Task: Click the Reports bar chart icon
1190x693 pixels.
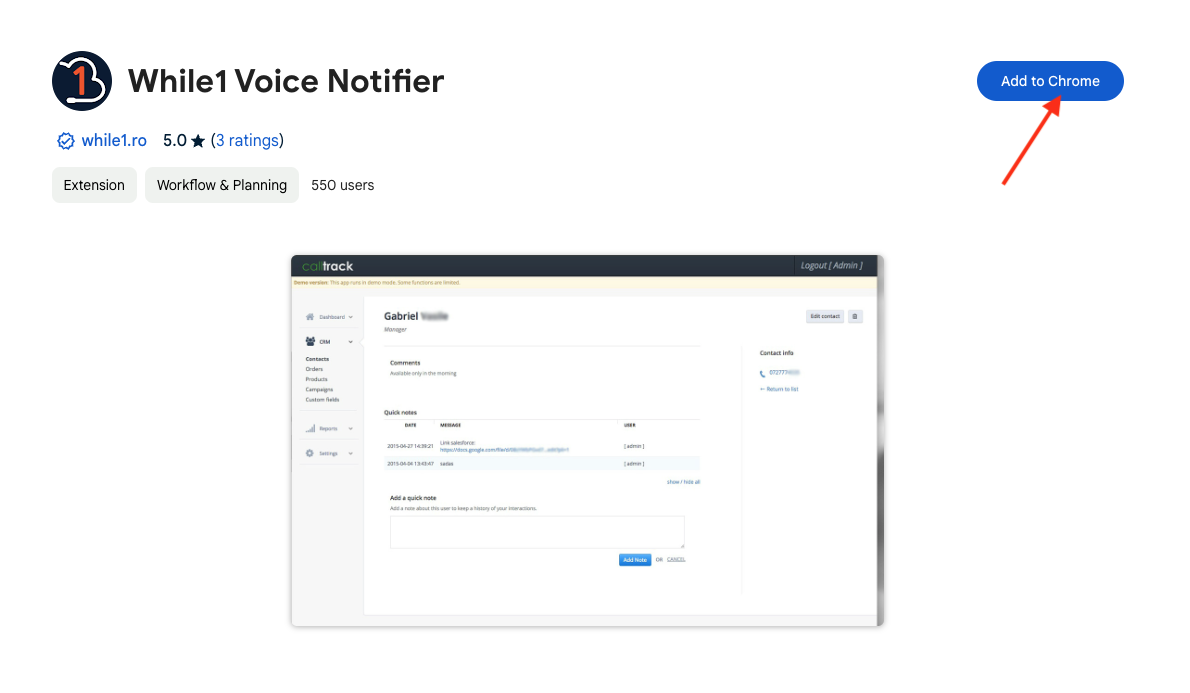Action: click(310, 428)
